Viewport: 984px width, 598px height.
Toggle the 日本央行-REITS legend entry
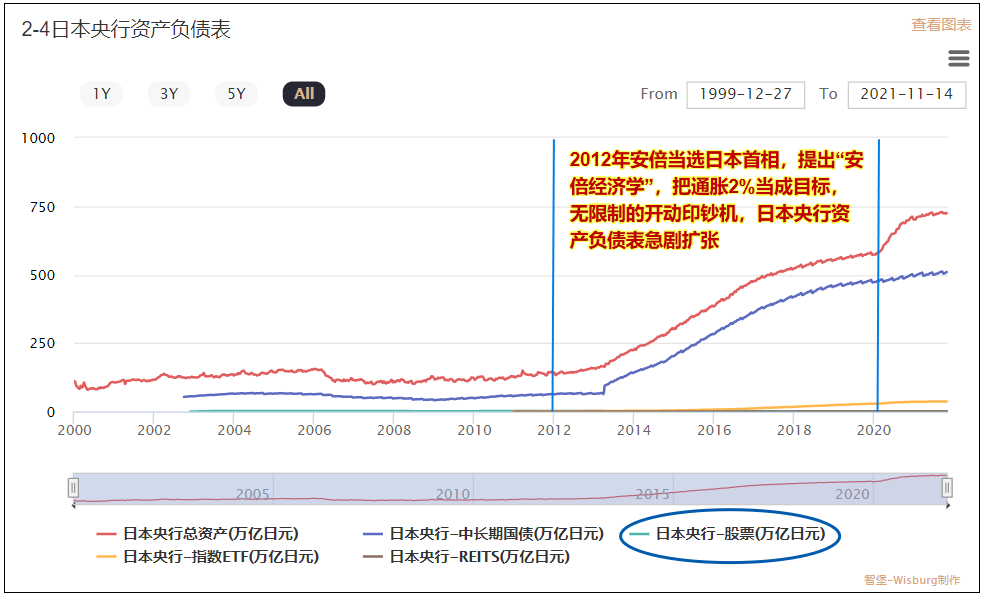click(479, 557)
